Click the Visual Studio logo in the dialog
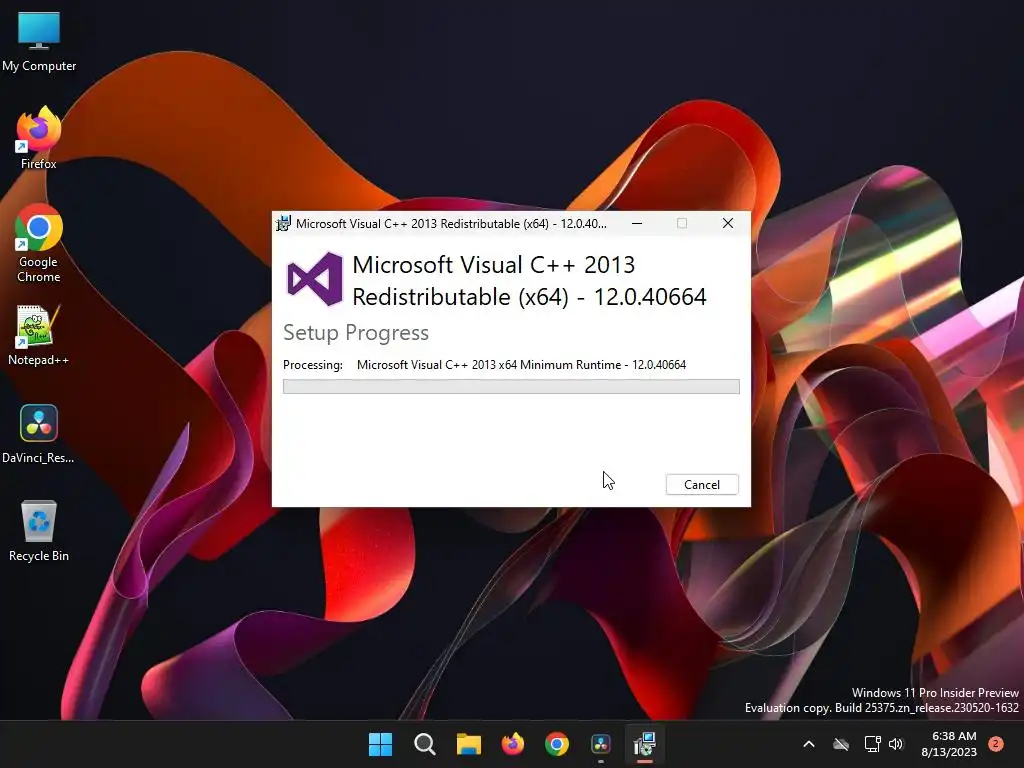The height and width of the screenshot is (768, 1024). [x=315, y=280]
